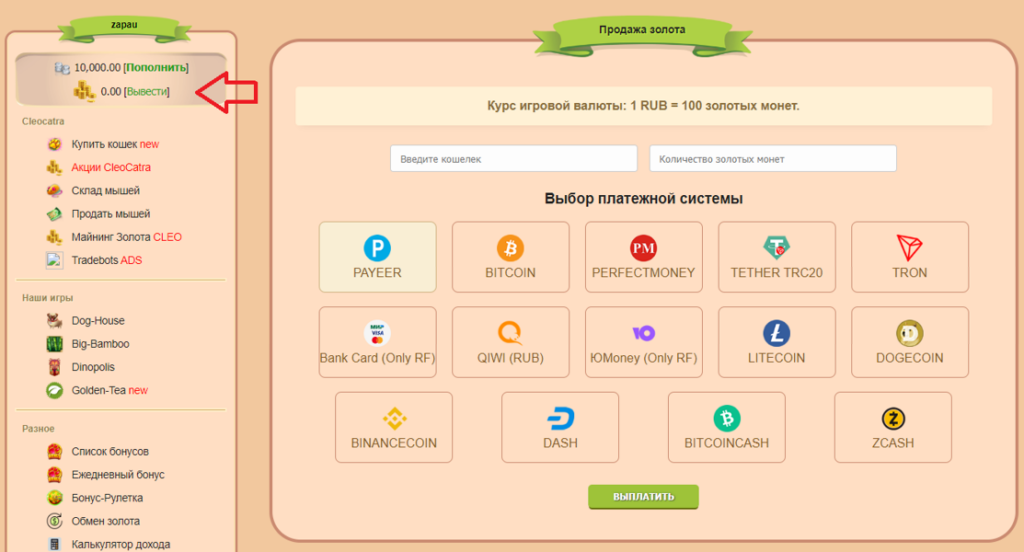This screenshot has width=1024, height=552.
Task: Click the Бонус-Рулетка wheel icon
Action: tap(55, 498)
